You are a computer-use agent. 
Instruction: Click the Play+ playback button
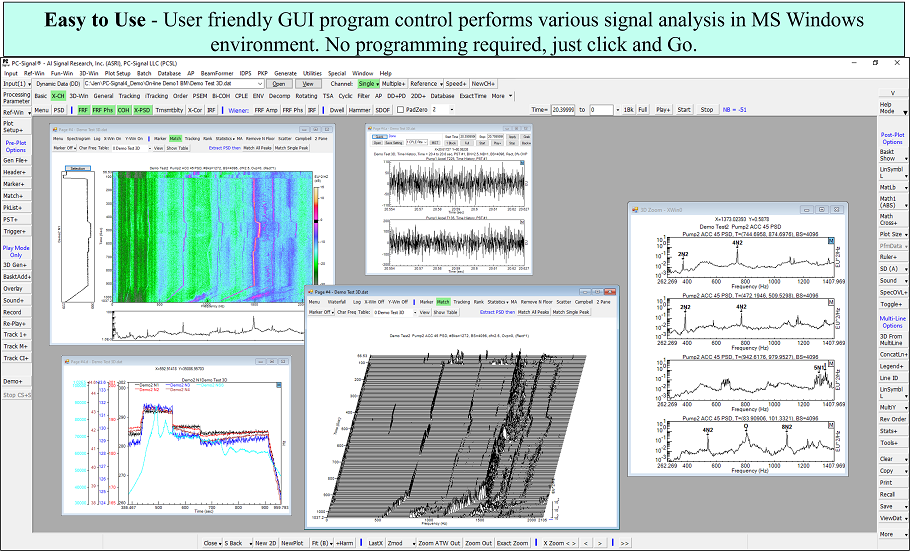pos(663,109)
